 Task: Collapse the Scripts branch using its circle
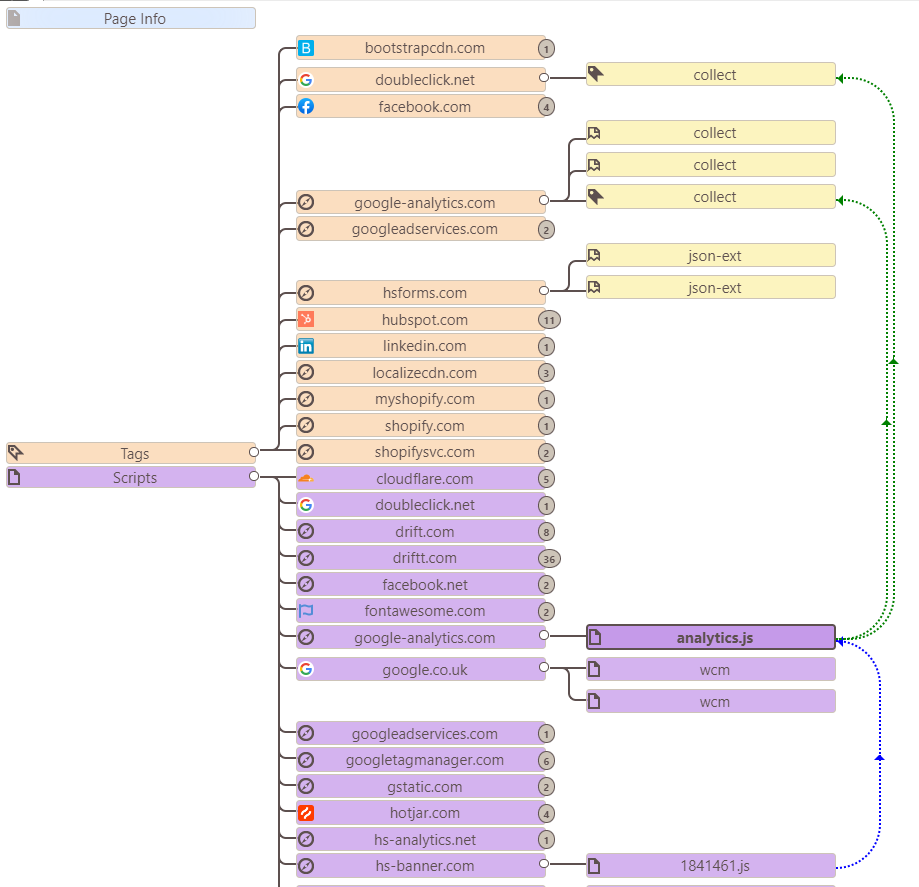[x=254, y=476]
